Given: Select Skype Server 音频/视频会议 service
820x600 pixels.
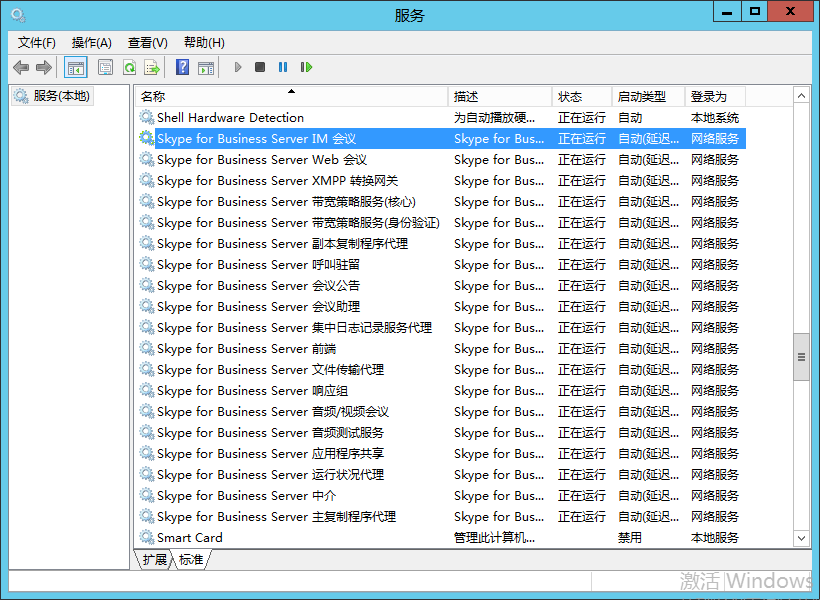Looking at the screenshot, I should (x=441, y=411).
